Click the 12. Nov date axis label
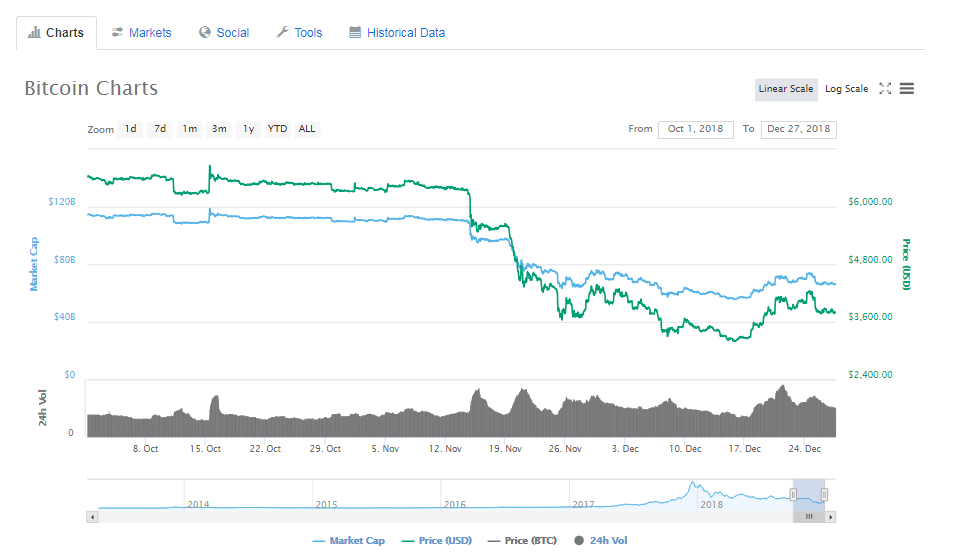 coord(445,449)
